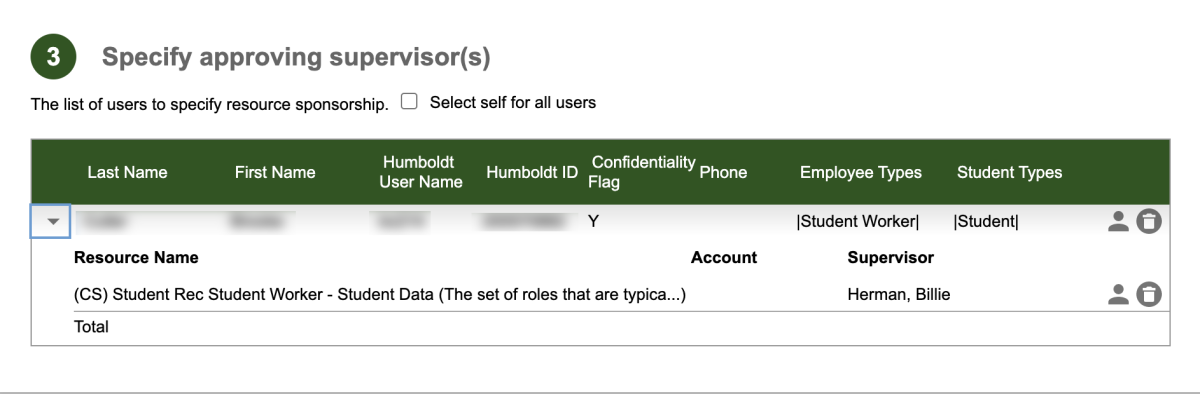Click the person icon in the Herman, Billie resource row
Image resolution: width=1200 pixels, height=394 pixels.
click(x=1119, y=294)
